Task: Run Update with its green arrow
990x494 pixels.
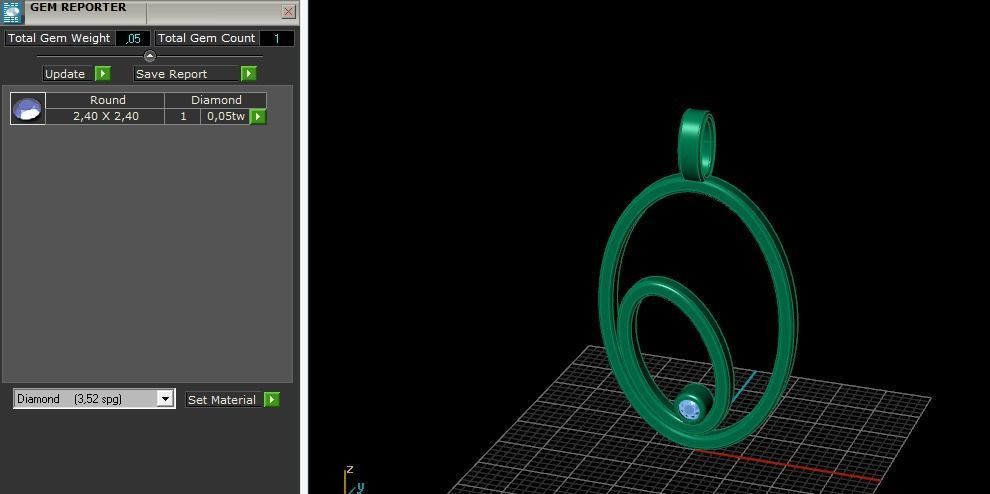Action: [x=103, y=74]
